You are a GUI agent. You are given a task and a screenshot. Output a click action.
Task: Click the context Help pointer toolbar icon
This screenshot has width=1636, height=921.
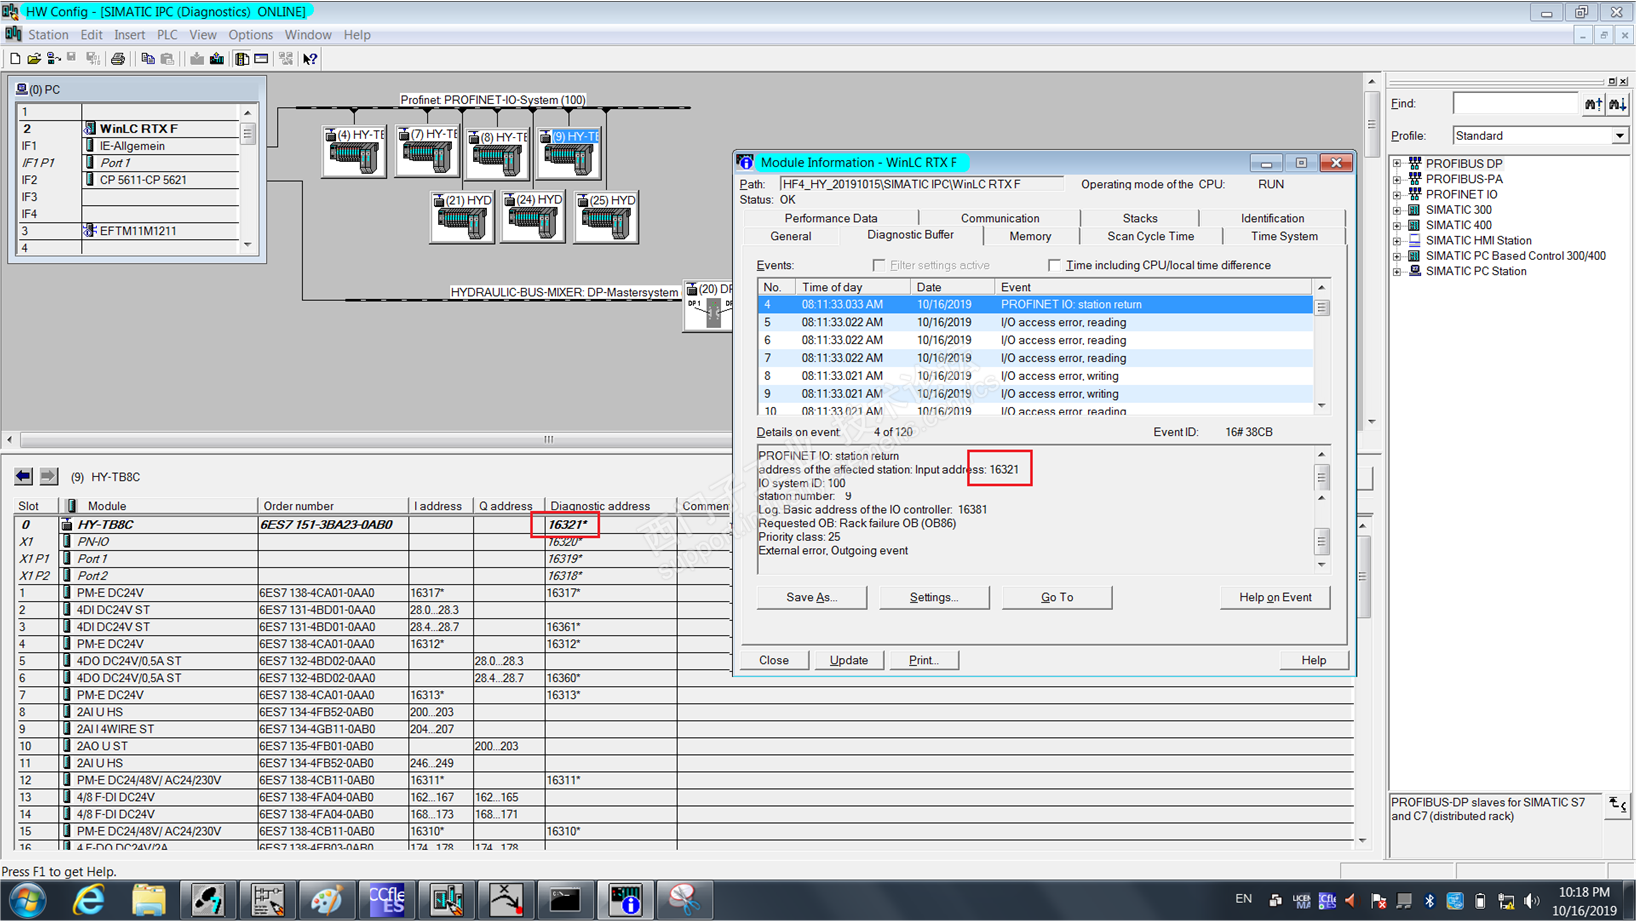pyautogui.click(x=310, y=59)
